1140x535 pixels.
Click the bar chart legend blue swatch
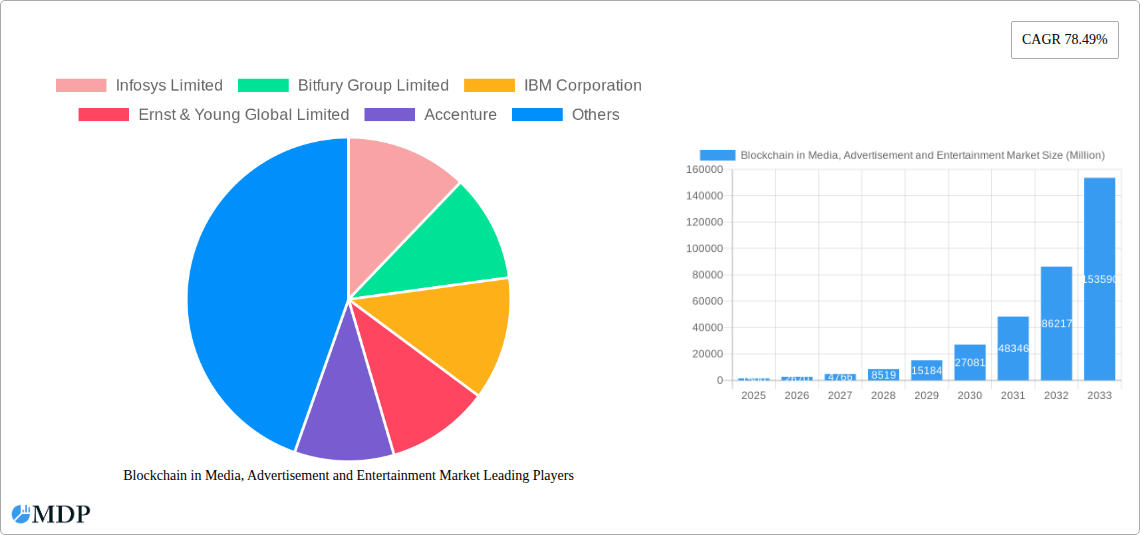[x=717, y=155]
